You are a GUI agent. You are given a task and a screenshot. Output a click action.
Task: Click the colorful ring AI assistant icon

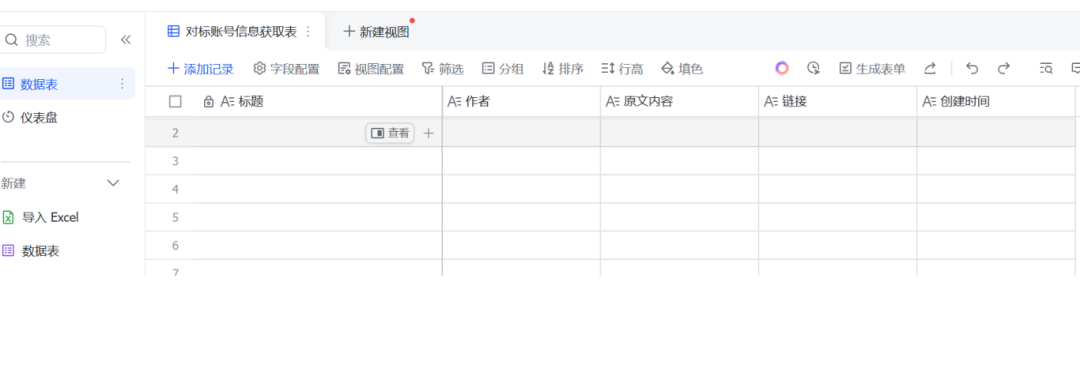[781, 68]
